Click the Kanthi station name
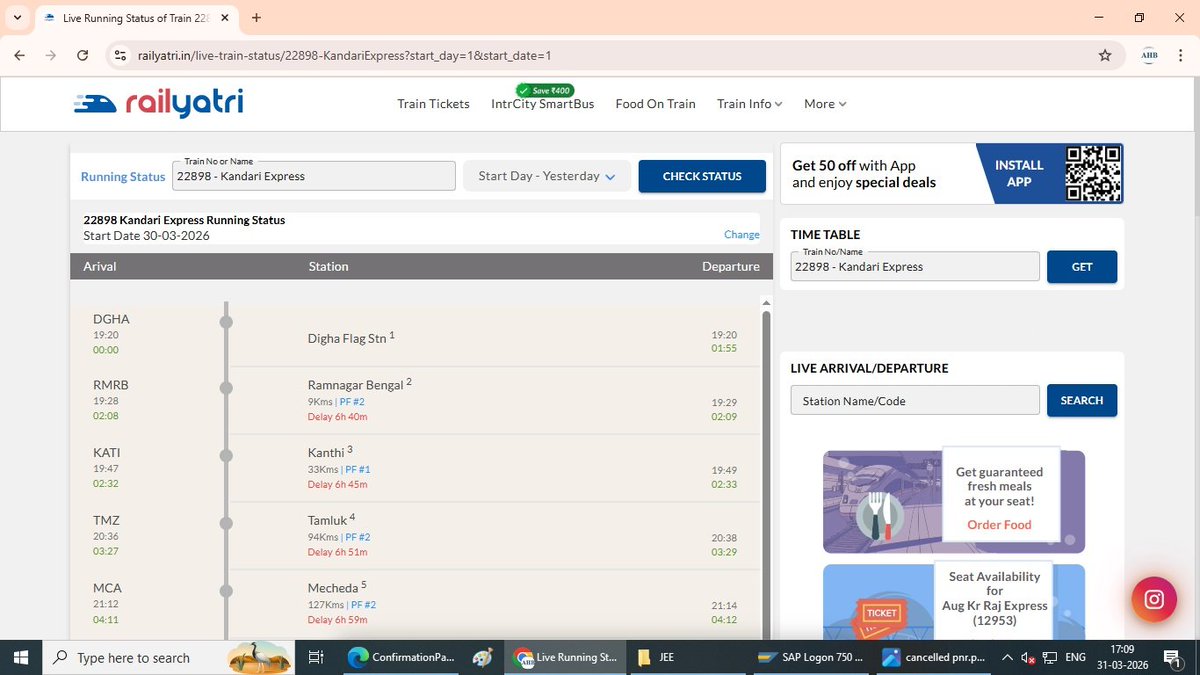Screen dimensions: 1200x675 [327, 452]
